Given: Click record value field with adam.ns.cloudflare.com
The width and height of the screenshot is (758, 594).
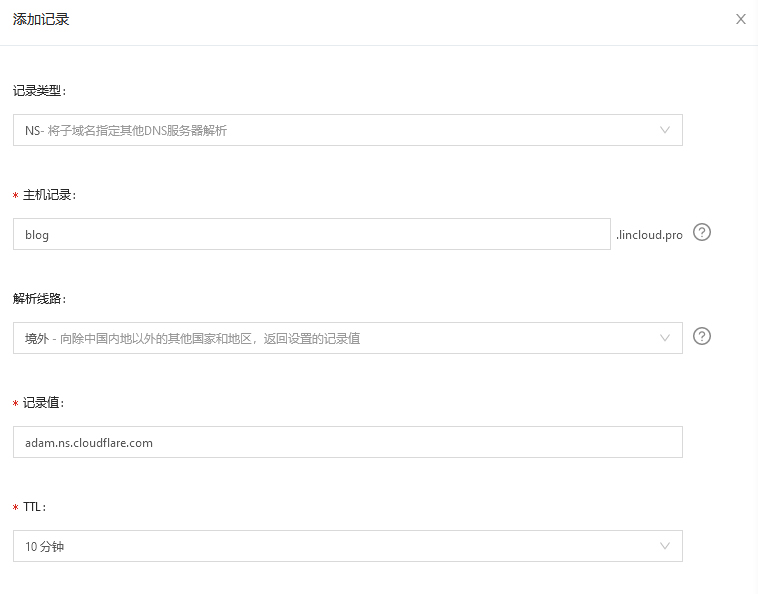Looking at the screenshot, I should click(x=347, y=442).
